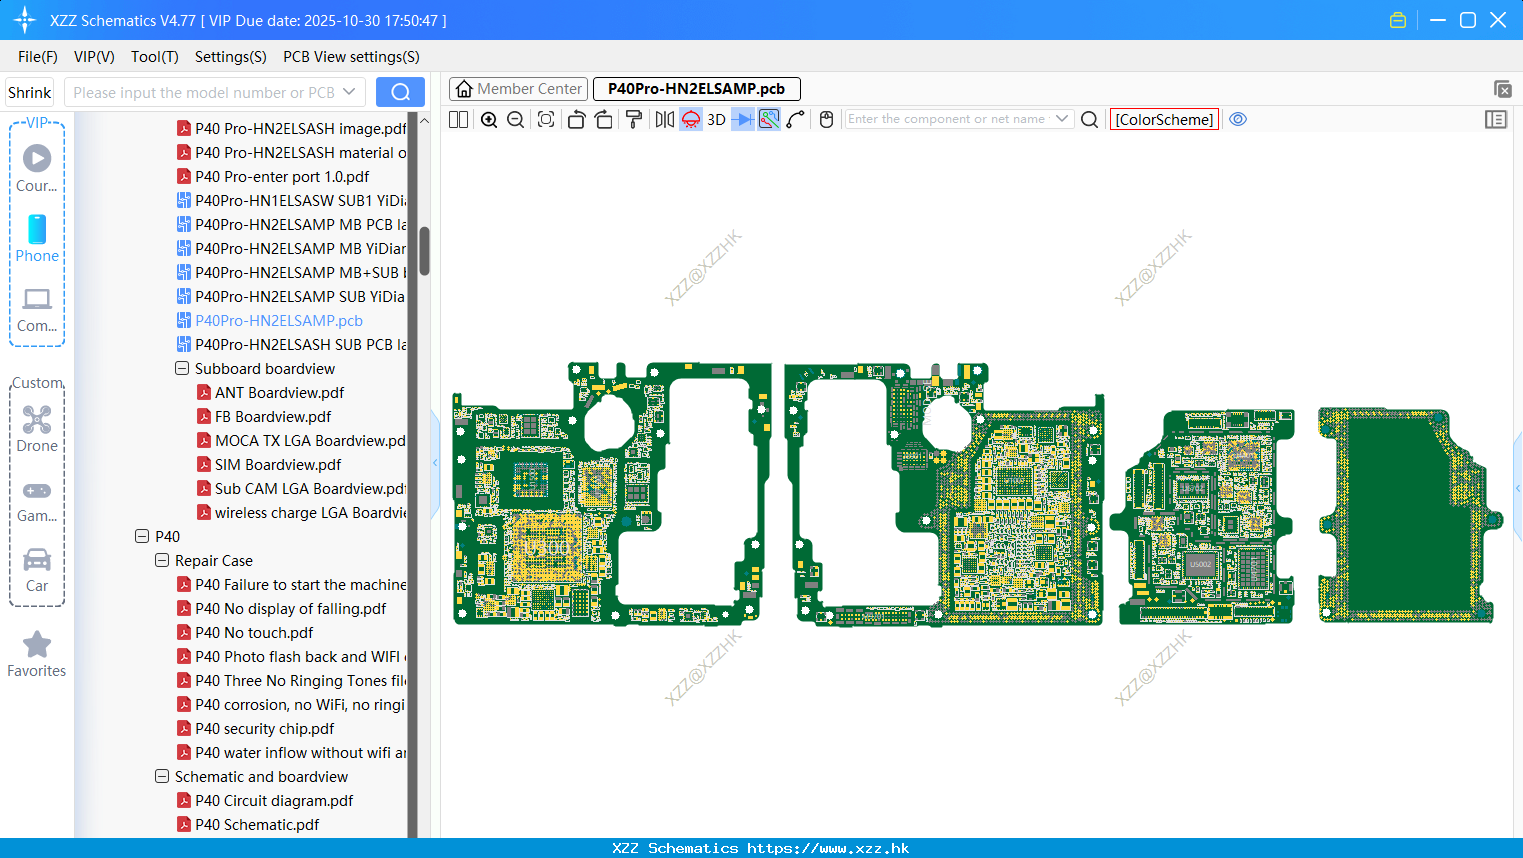Image resolution: width=1523 pixels, height=858 pixels.
Task: Toggle the net routing display icon
Action: pos(769,119)
